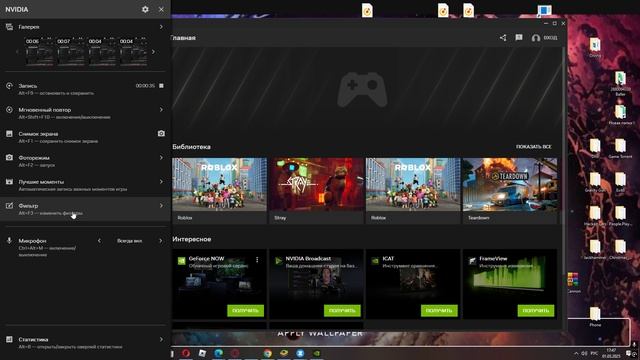
Task: Open the Фильтр filter chevron
Action: coord(161,205)
